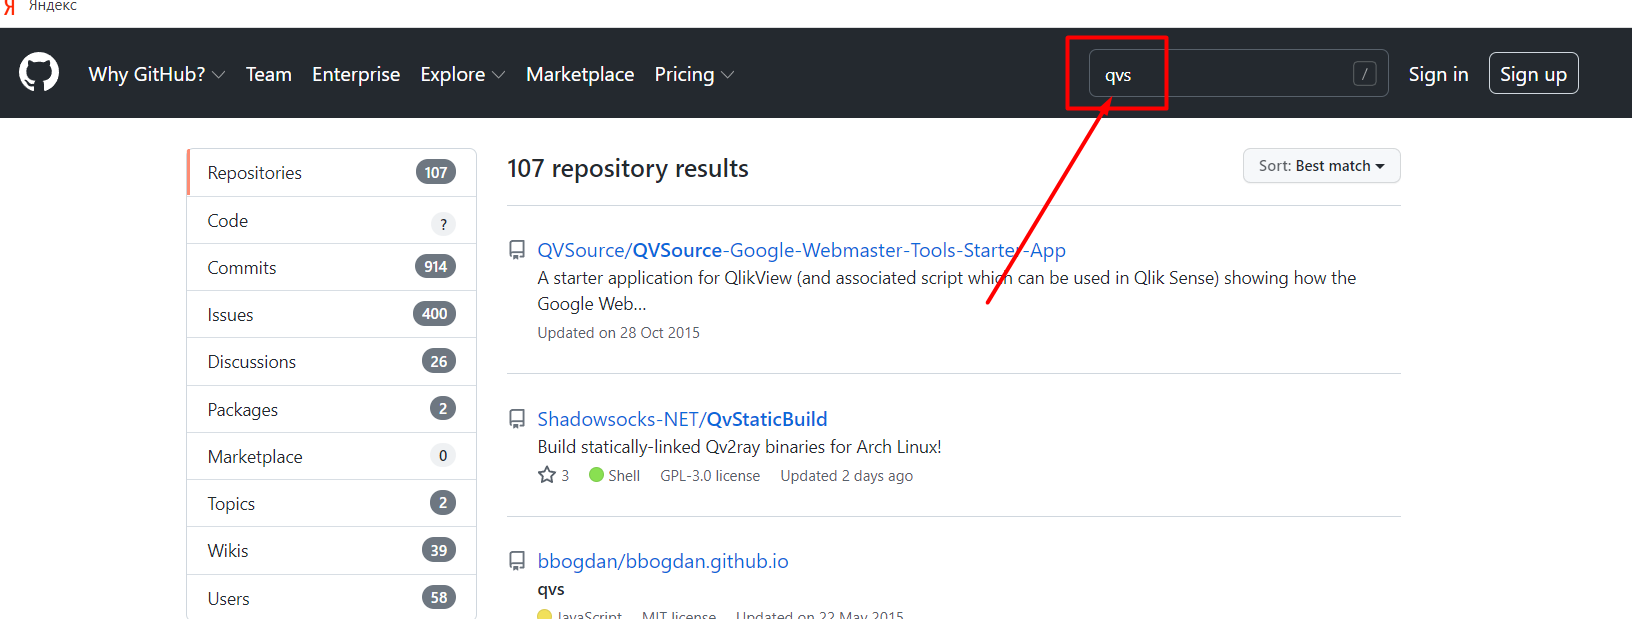Select the sidebar Marketplace filter
This screenshot has width=1632, height=619.
tap(331, 456)
